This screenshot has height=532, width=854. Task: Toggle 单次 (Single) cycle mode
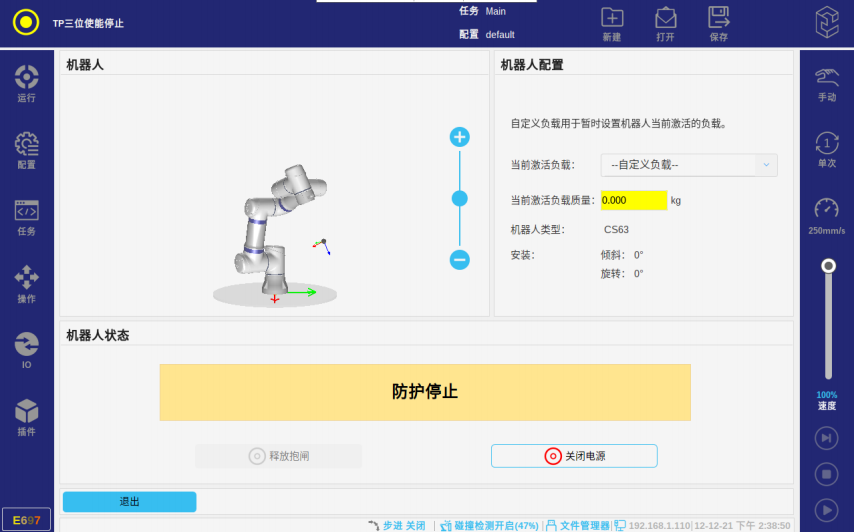827,148
